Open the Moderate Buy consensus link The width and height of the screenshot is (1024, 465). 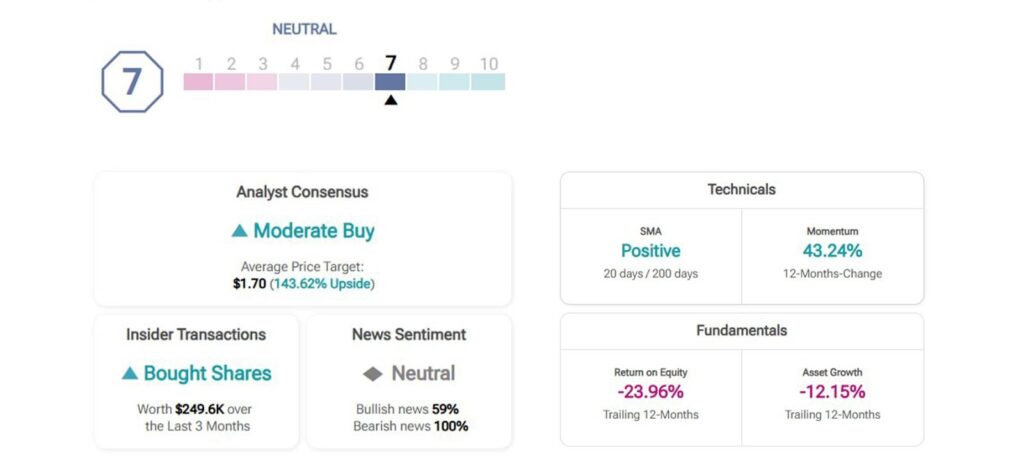point(313,231)
